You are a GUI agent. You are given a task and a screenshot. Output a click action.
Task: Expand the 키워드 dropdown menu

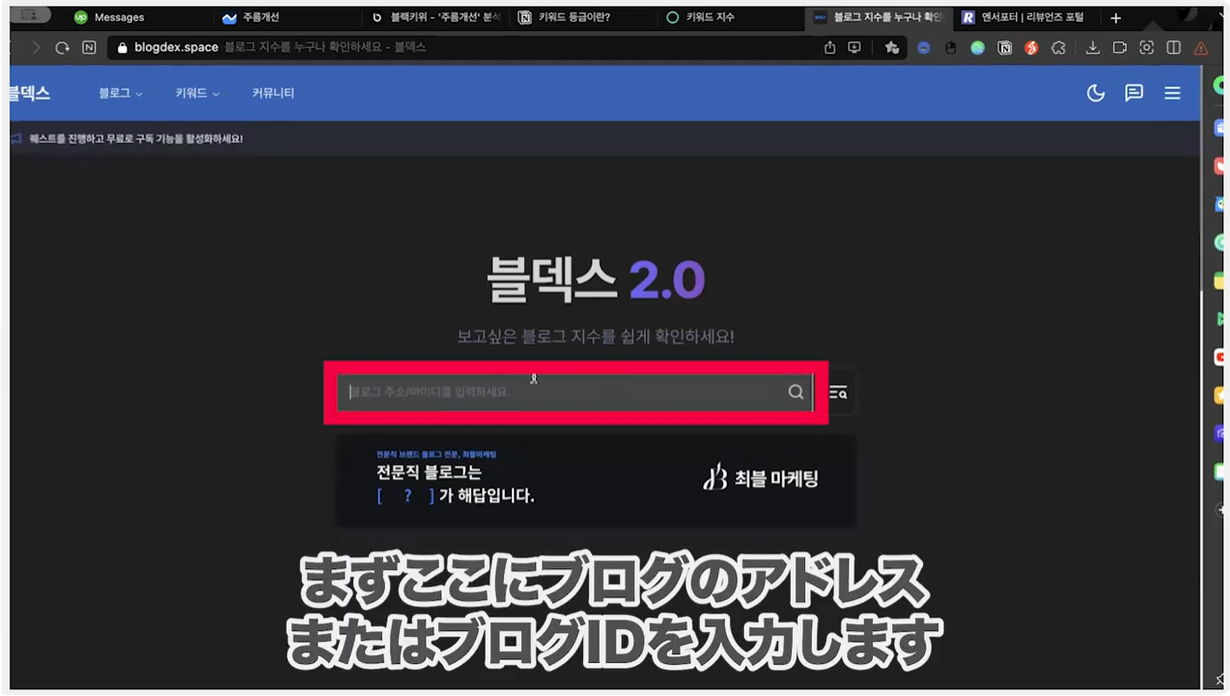(197, 93)
